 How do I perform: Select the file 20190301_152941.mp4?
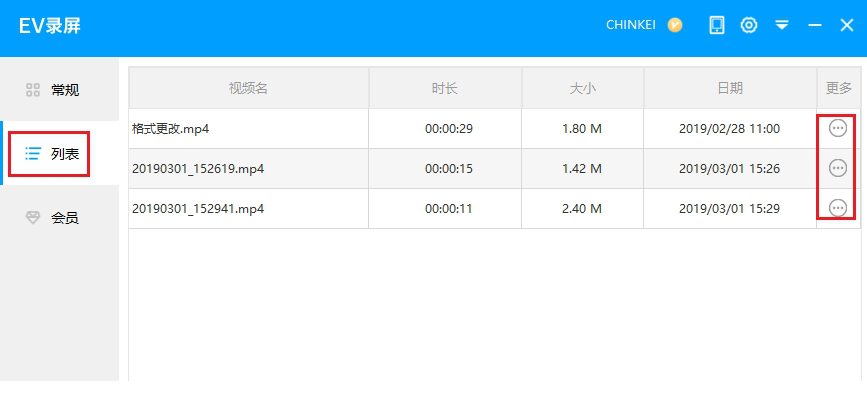tap(198, 209)
